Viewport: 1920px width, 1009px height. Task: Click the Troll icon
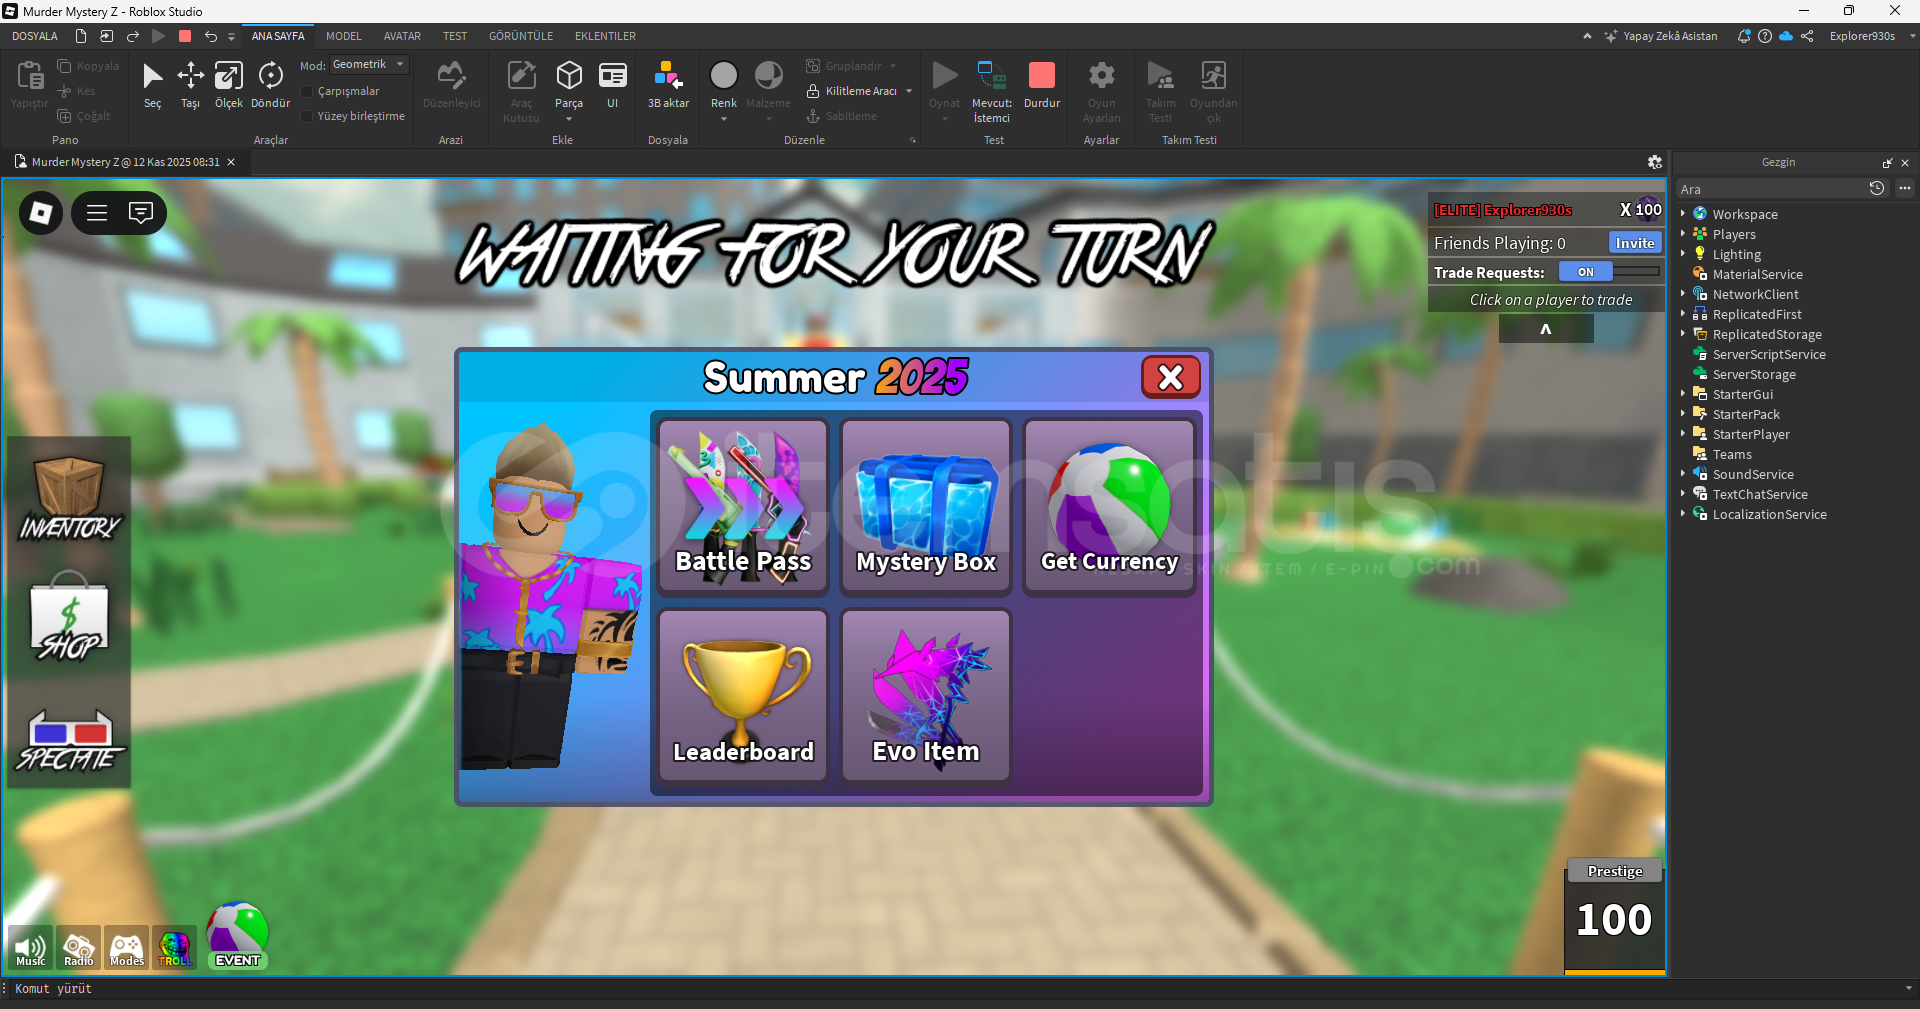[x=175, y=948]
